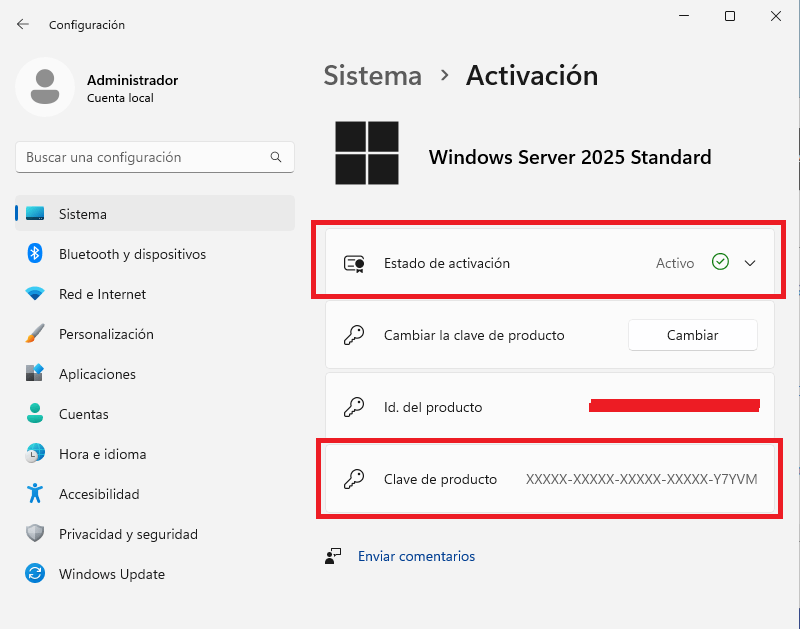Screen dimensions: 800x629
Task: Open the Sistema section in sidebar
Action: tap(155, 213)
